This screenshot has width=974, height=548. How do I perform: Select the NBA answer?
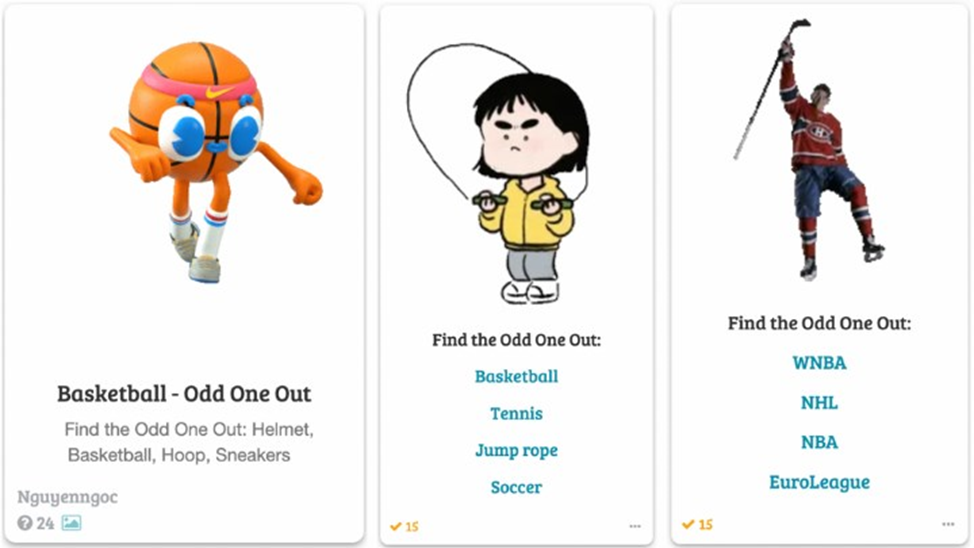819,442
